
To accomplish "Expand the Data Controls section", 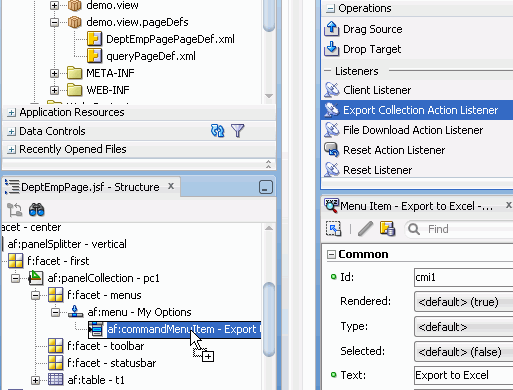I will tap(11, 131).
